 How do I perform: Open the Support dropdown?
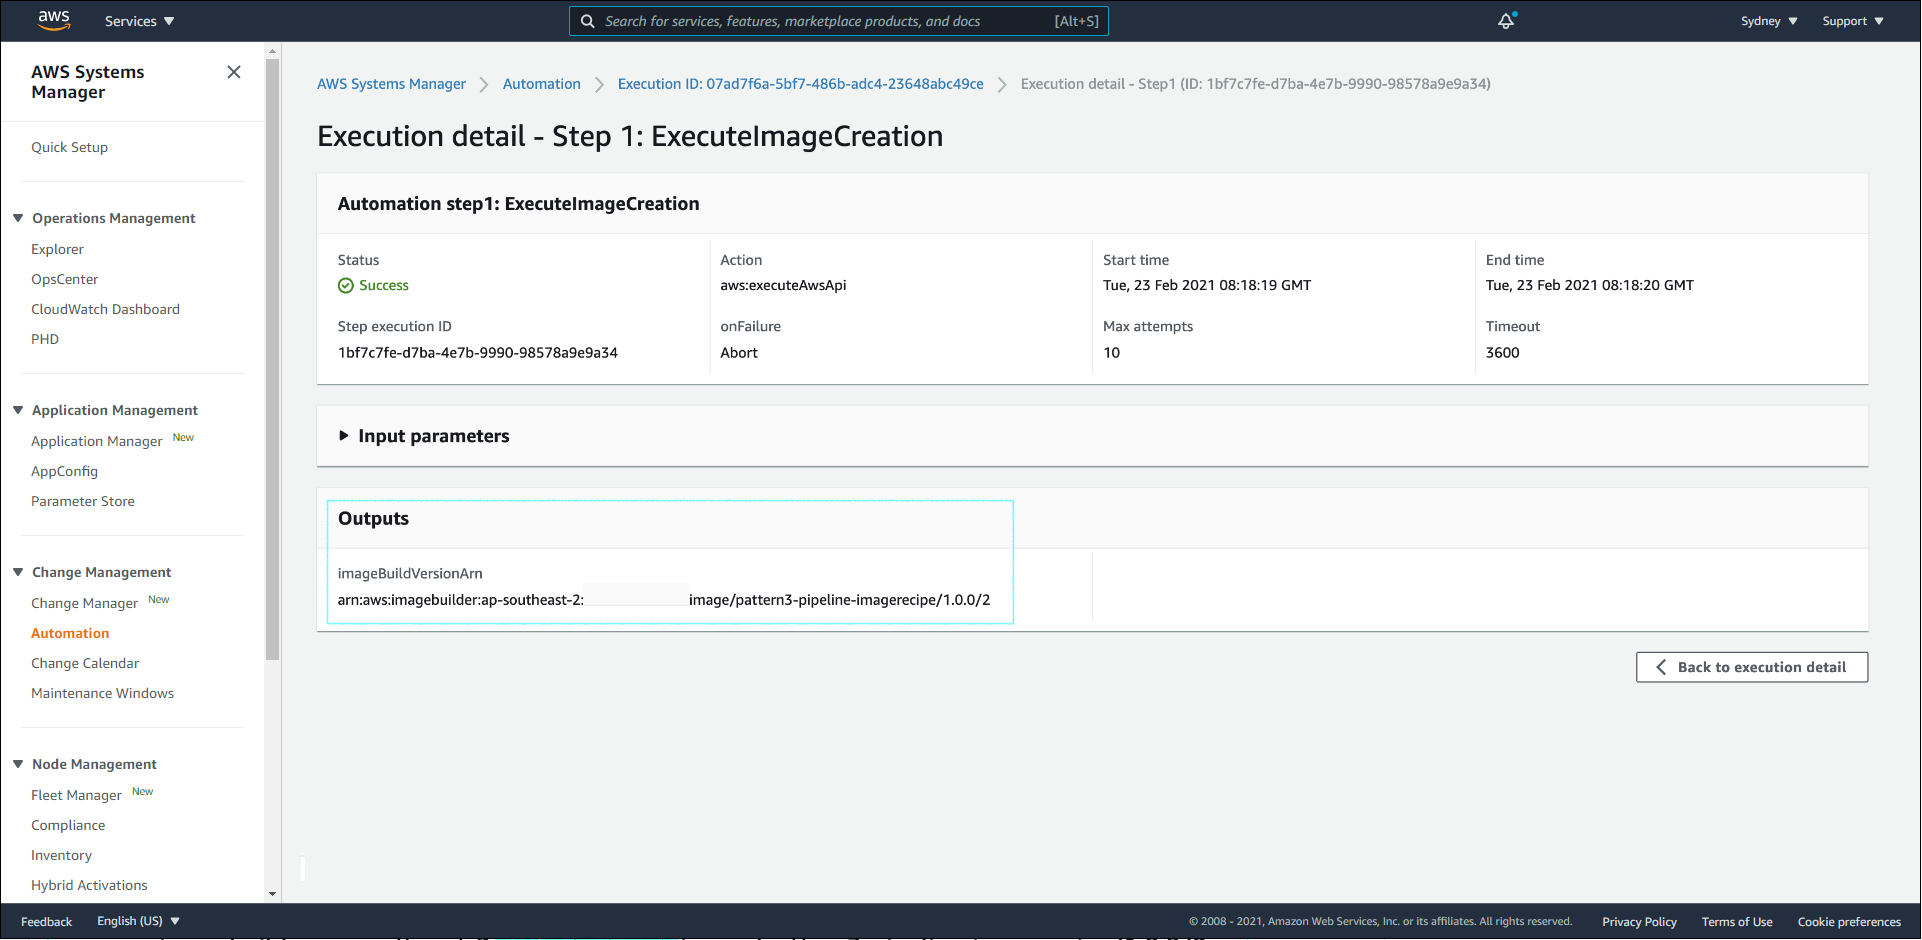[x=1852, y=21]
